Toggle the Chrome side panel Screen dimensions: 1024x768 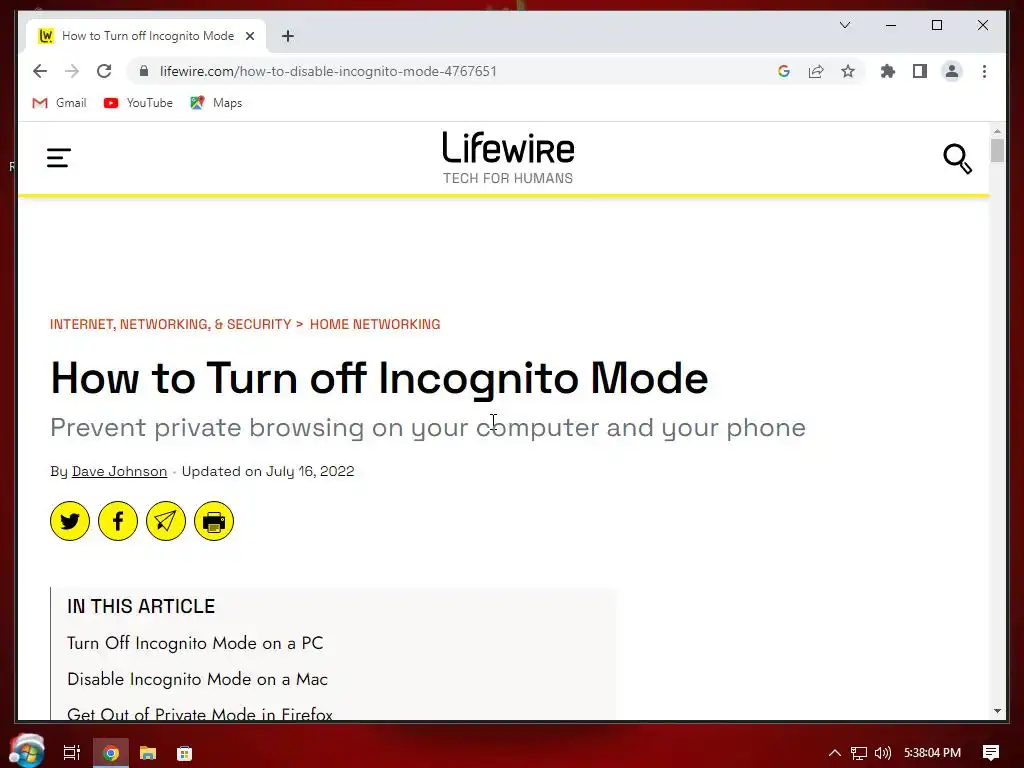tap(920, 71)
